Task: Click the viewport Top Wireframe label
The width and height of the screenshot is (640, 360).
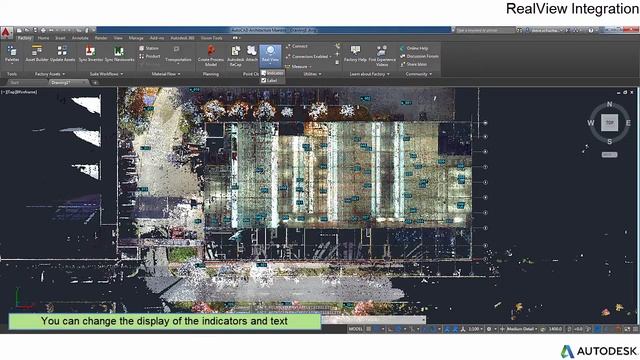Action: click(19, 92)
